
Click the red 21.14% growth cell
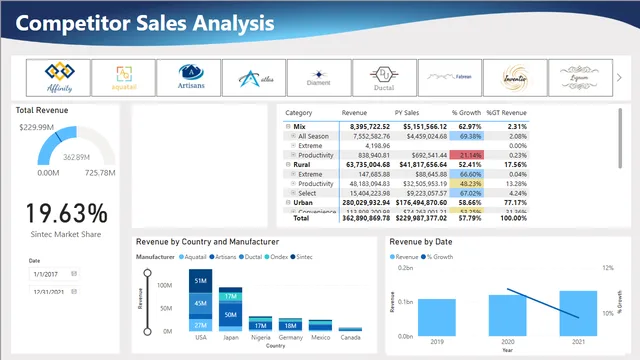tap(467, 155)
